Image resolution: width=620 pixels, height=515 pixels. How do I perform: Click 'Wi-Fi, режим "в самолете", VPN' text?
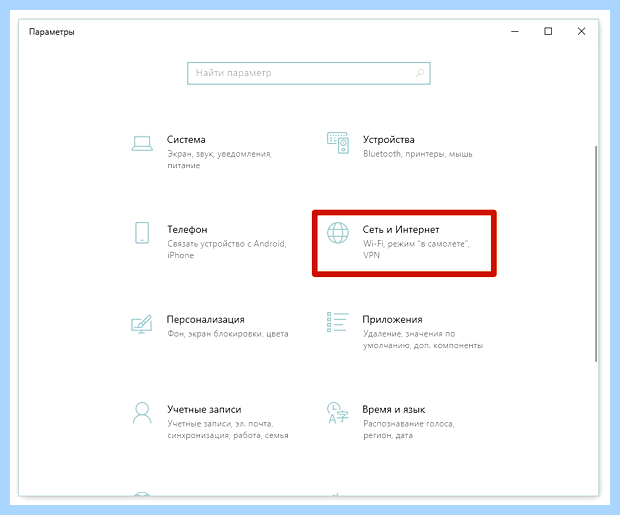416,249
